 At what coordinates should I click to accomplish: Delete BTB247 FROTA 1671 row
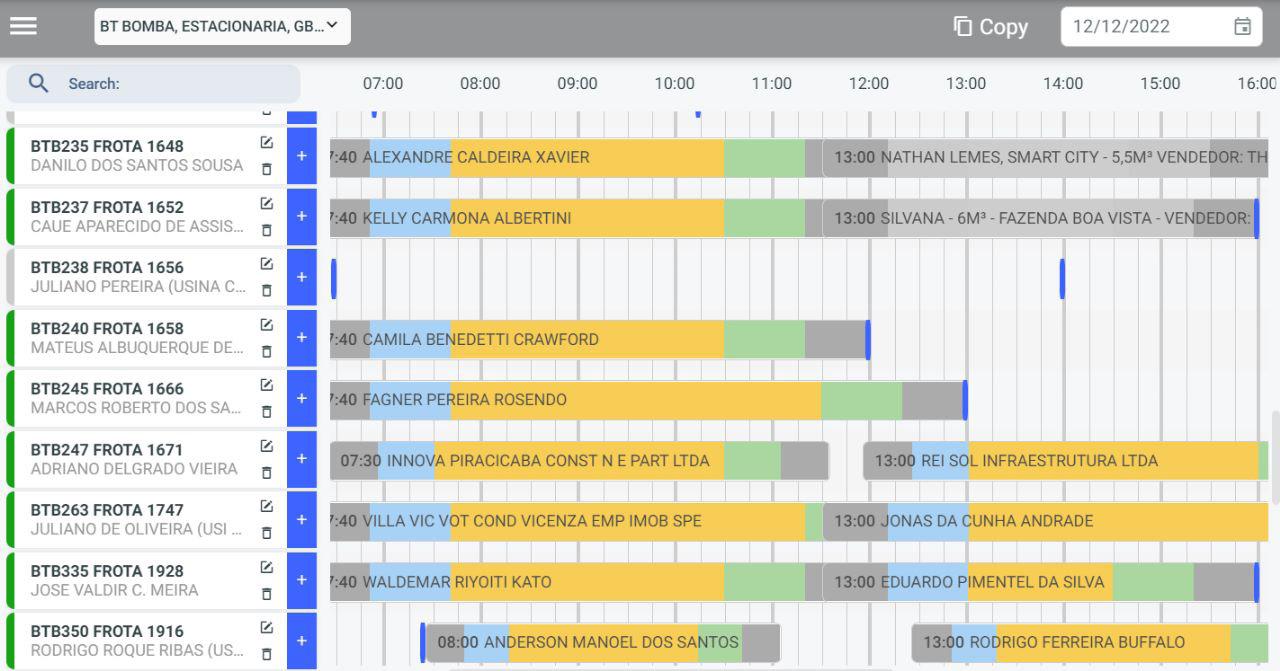266,473
